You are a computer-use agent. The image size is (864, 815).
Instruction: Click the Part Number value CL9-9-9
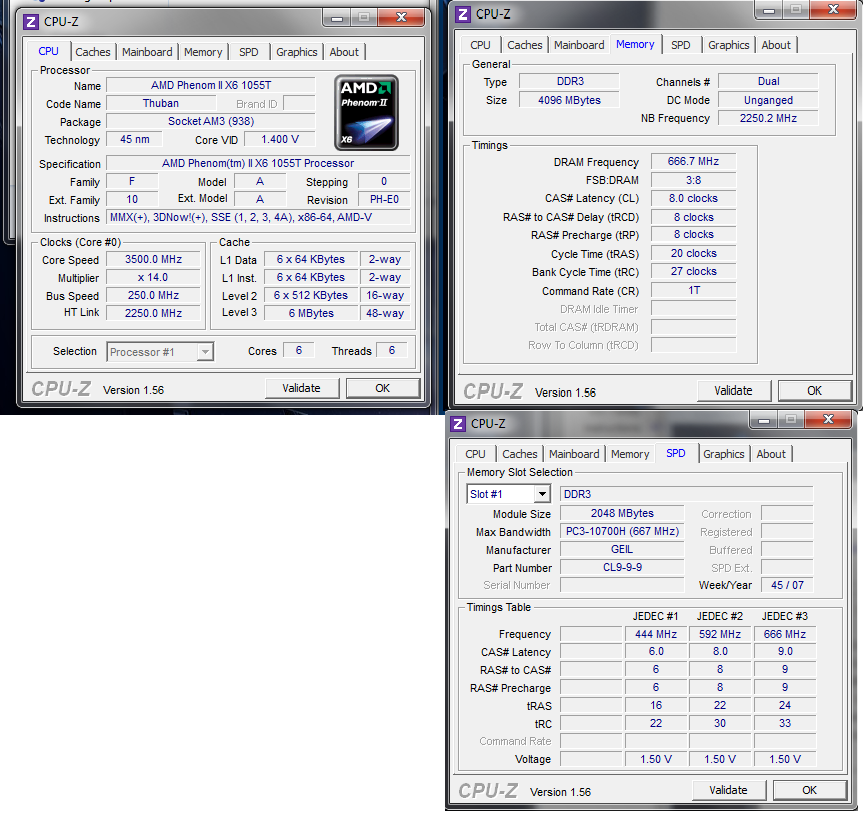coord(622,567)
